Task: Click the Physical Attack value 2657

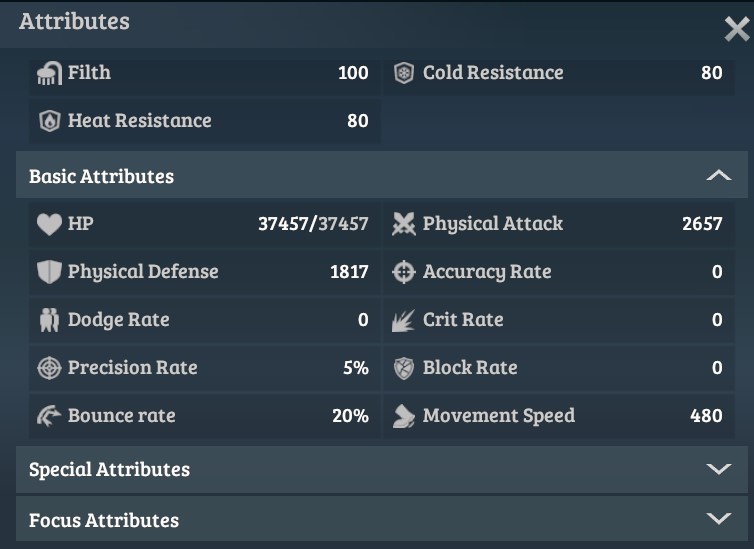Action: [702, 224]
